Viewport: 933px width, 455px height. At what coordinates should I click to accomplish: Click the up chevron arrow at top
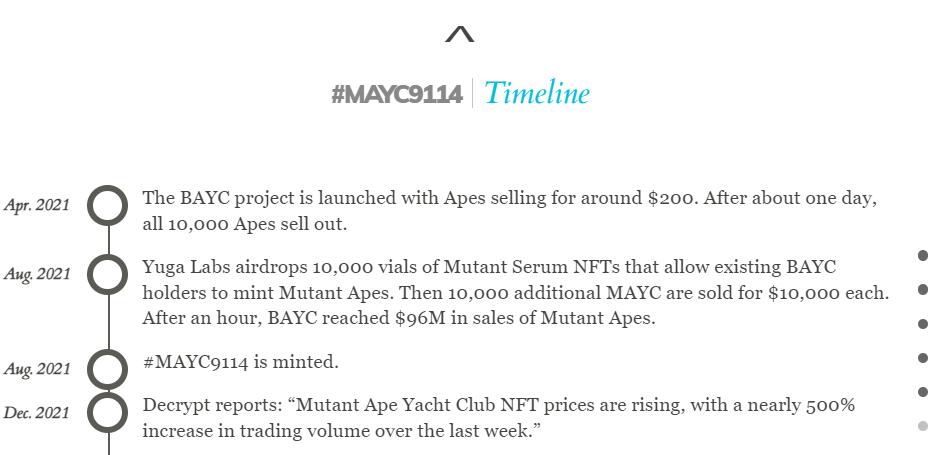[459, 35]
